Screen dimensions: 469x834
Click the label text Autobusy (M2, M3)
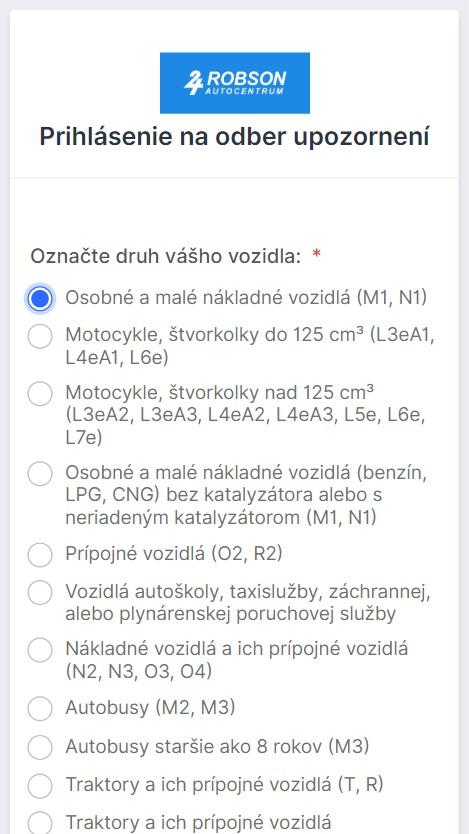pos(150,708)
